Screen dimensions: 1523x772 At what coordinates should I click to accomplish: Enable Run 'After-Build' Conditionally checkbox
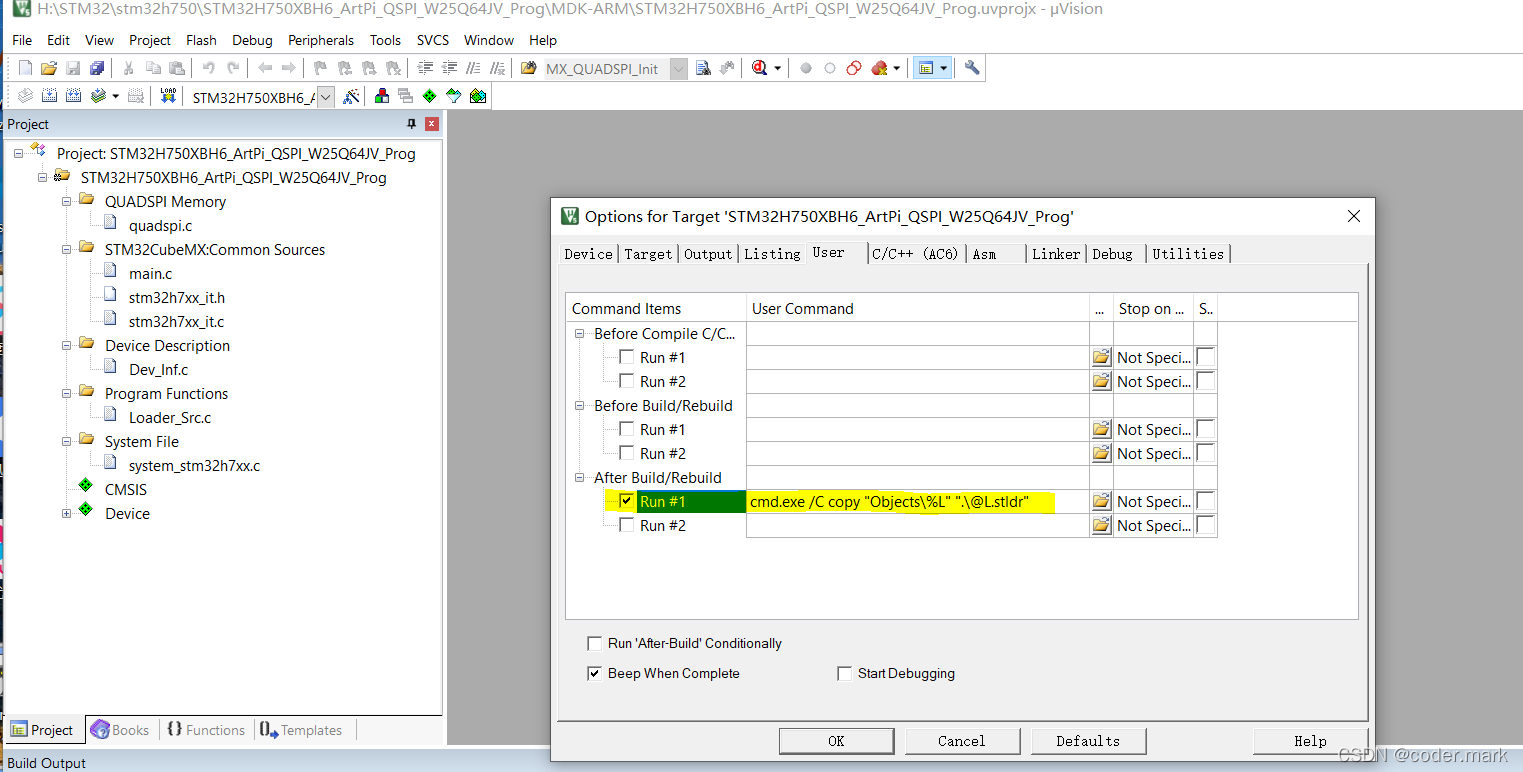coord(595,643)
